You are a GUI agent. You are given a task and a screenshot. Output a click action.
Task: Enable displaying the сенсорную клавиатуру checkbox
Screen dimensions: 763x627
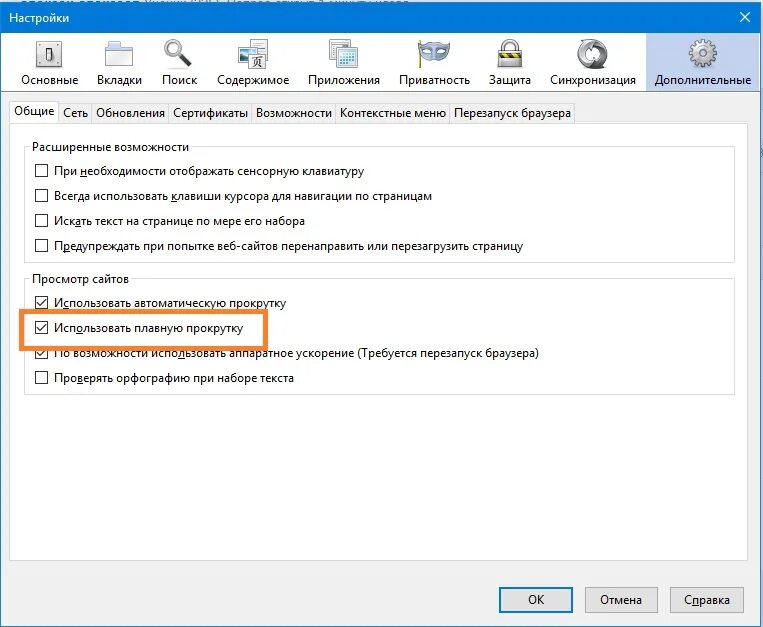[x=41, y=171]
